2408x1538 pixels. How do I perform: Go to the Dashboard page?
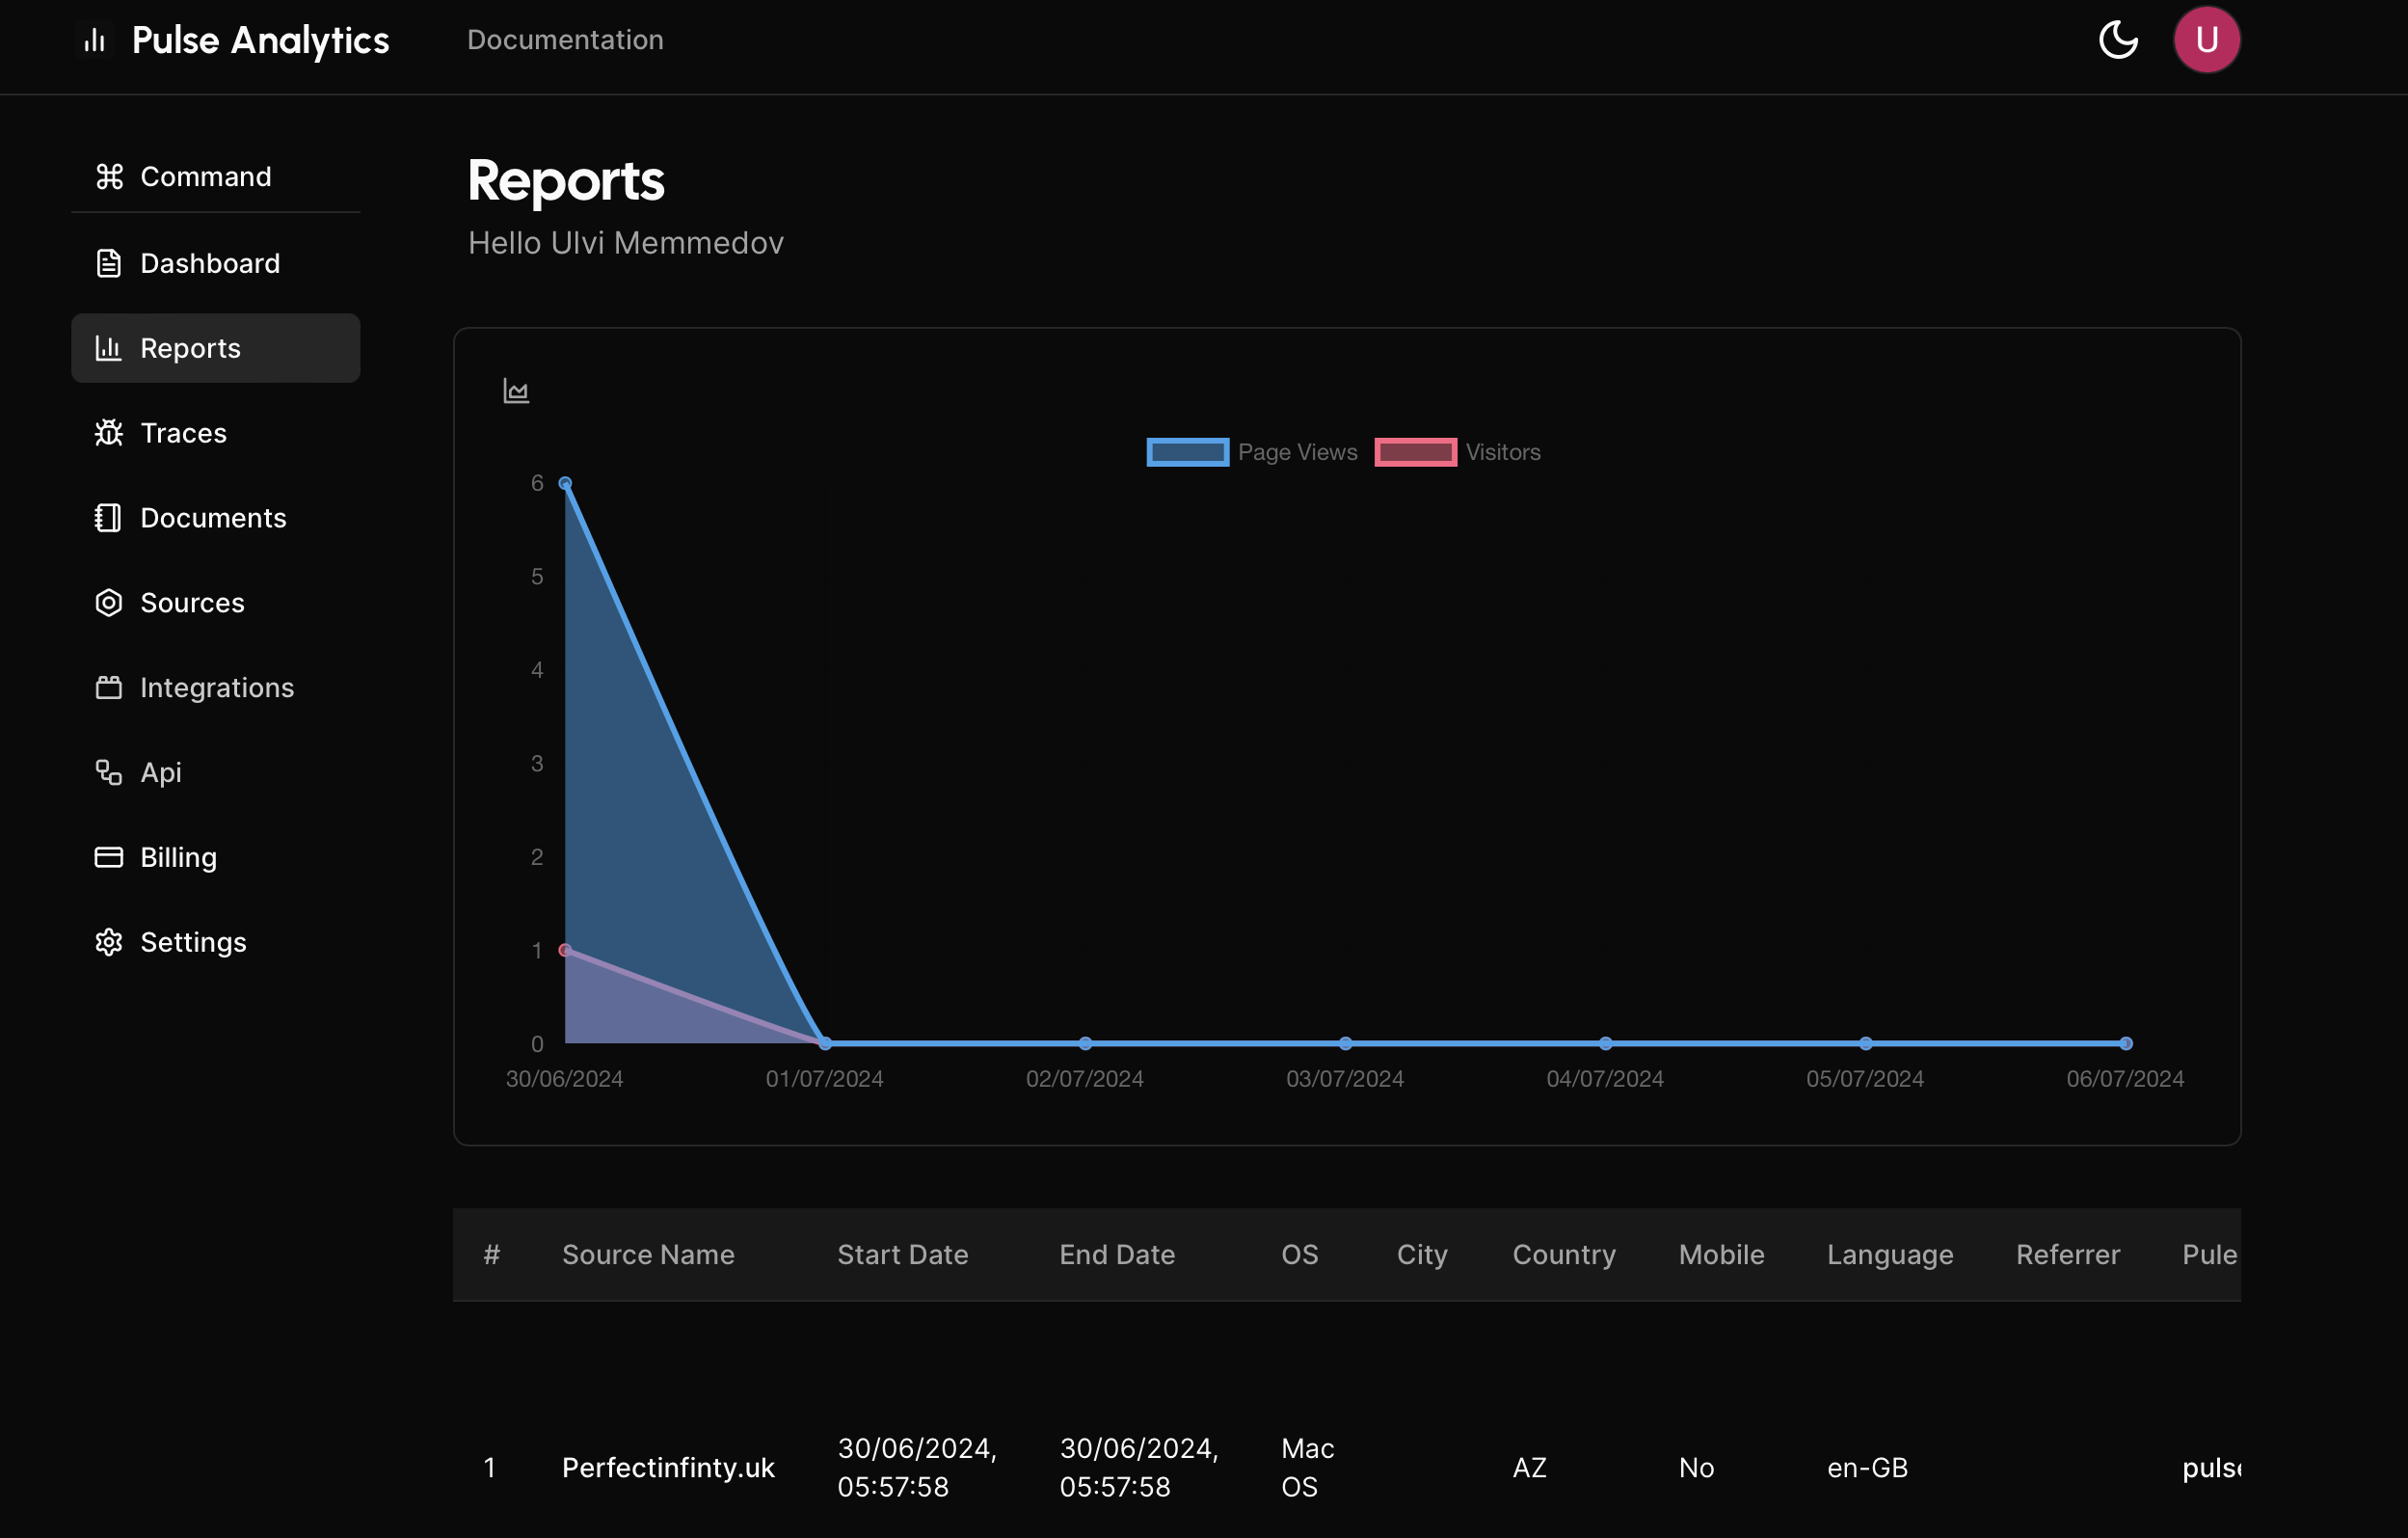point(216,263)
